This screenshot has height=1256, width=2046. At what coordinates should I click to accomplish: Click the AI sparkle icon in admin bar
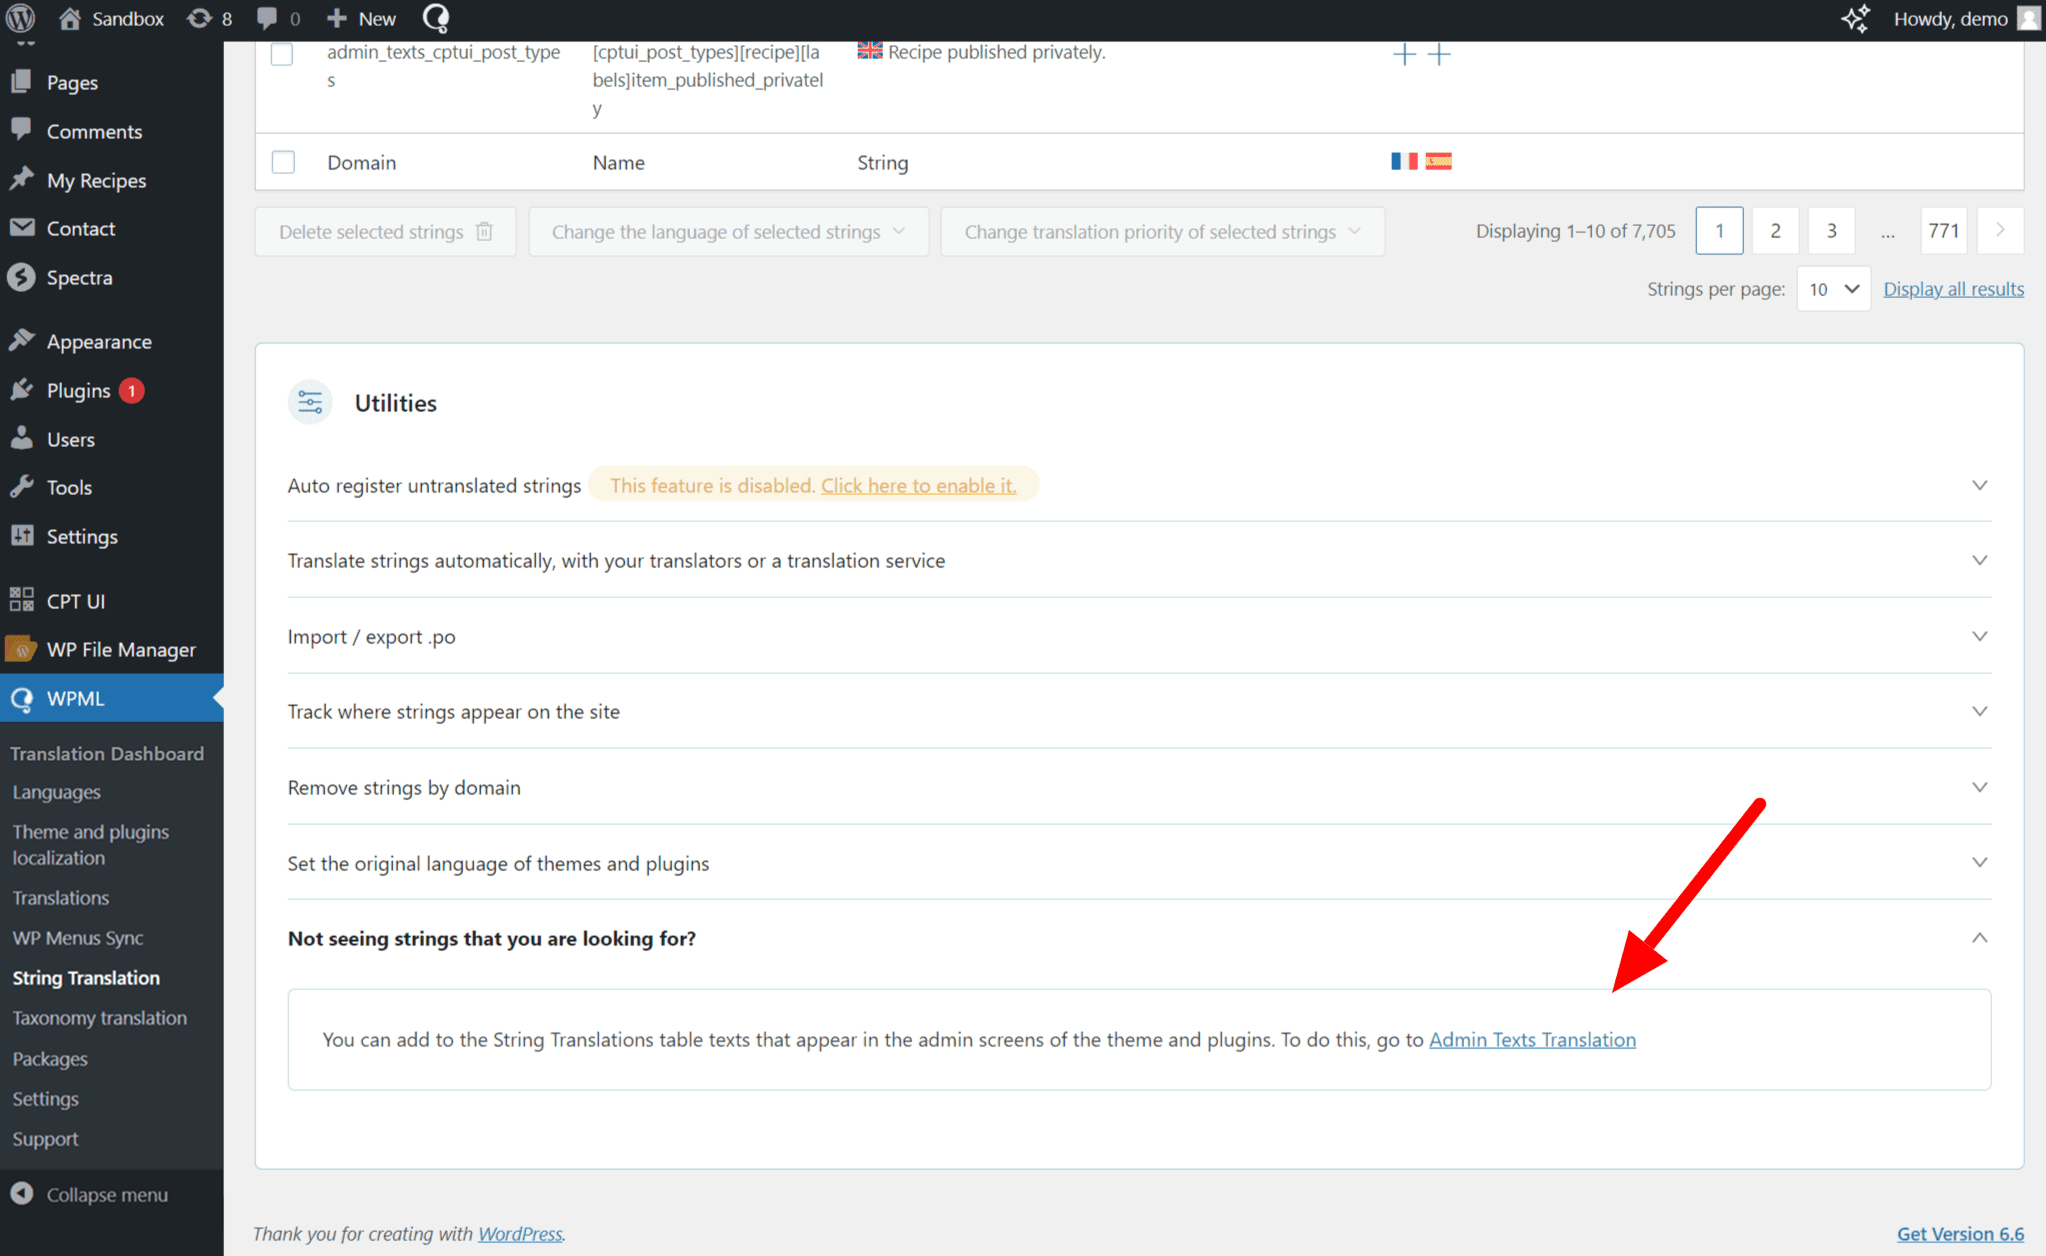tap(1855, 18)
